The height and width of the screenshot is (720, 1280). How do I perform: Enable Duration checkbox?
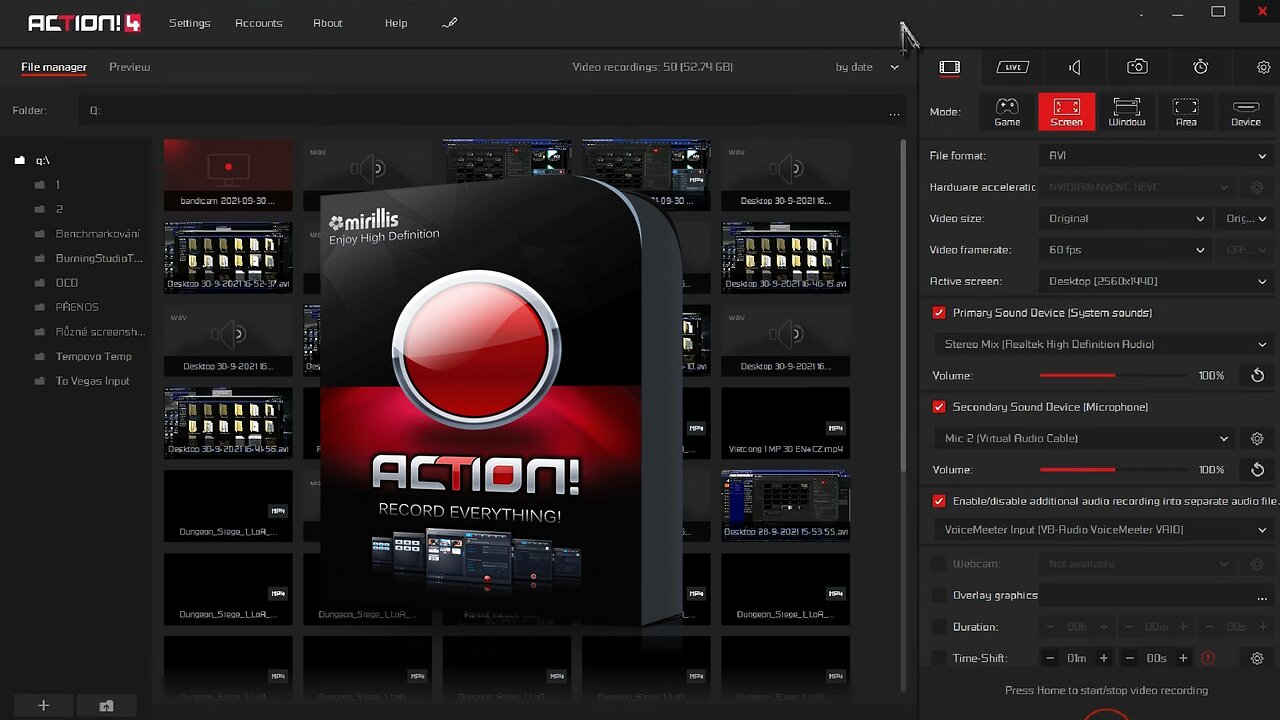pos(939,627)
